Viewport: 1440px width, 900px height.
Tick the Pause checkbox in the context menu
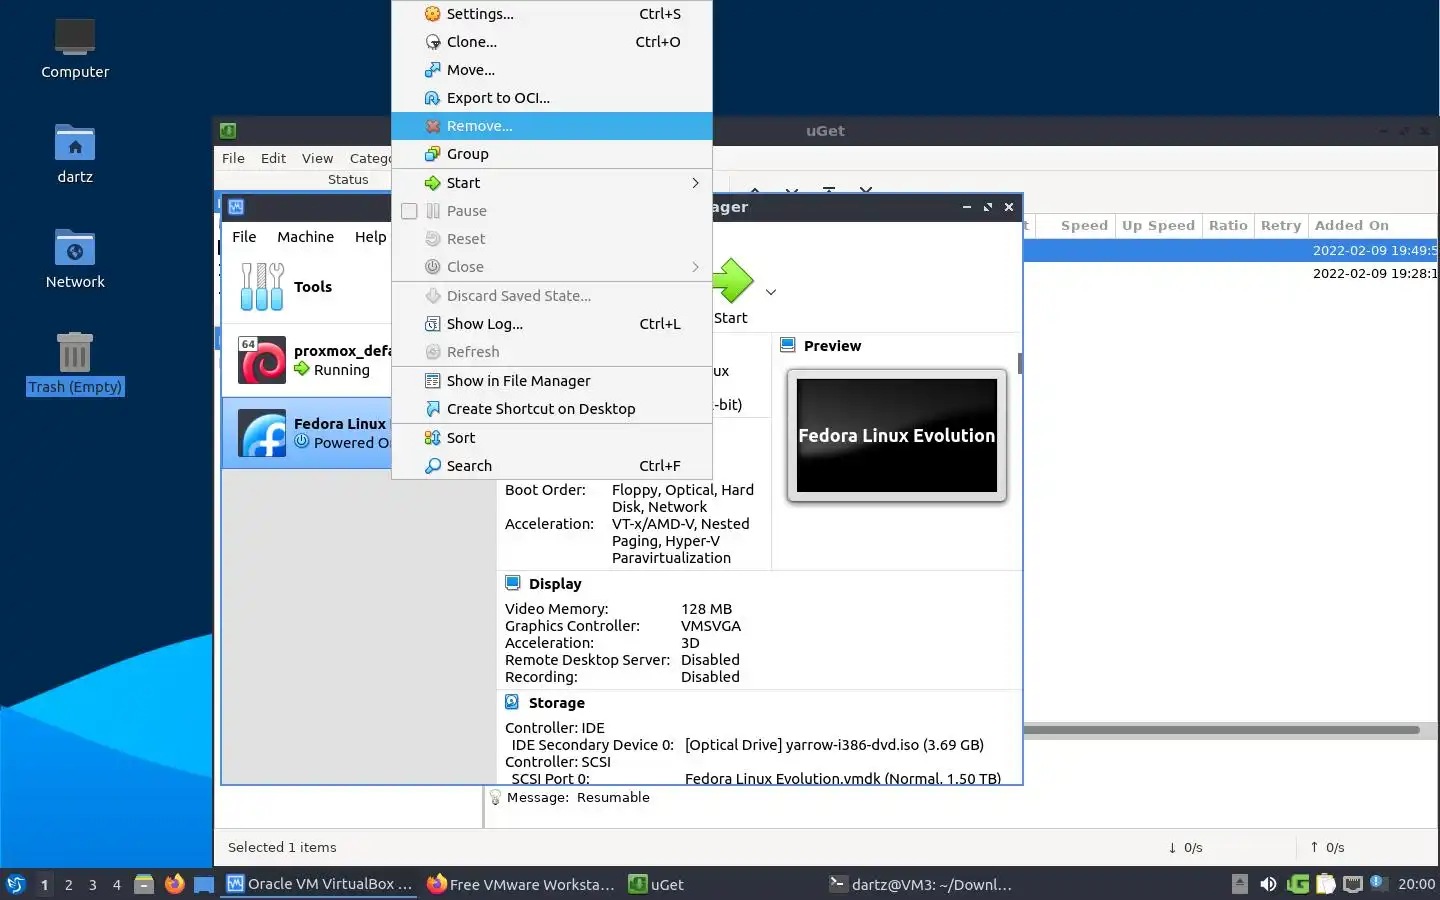point(409,211)
